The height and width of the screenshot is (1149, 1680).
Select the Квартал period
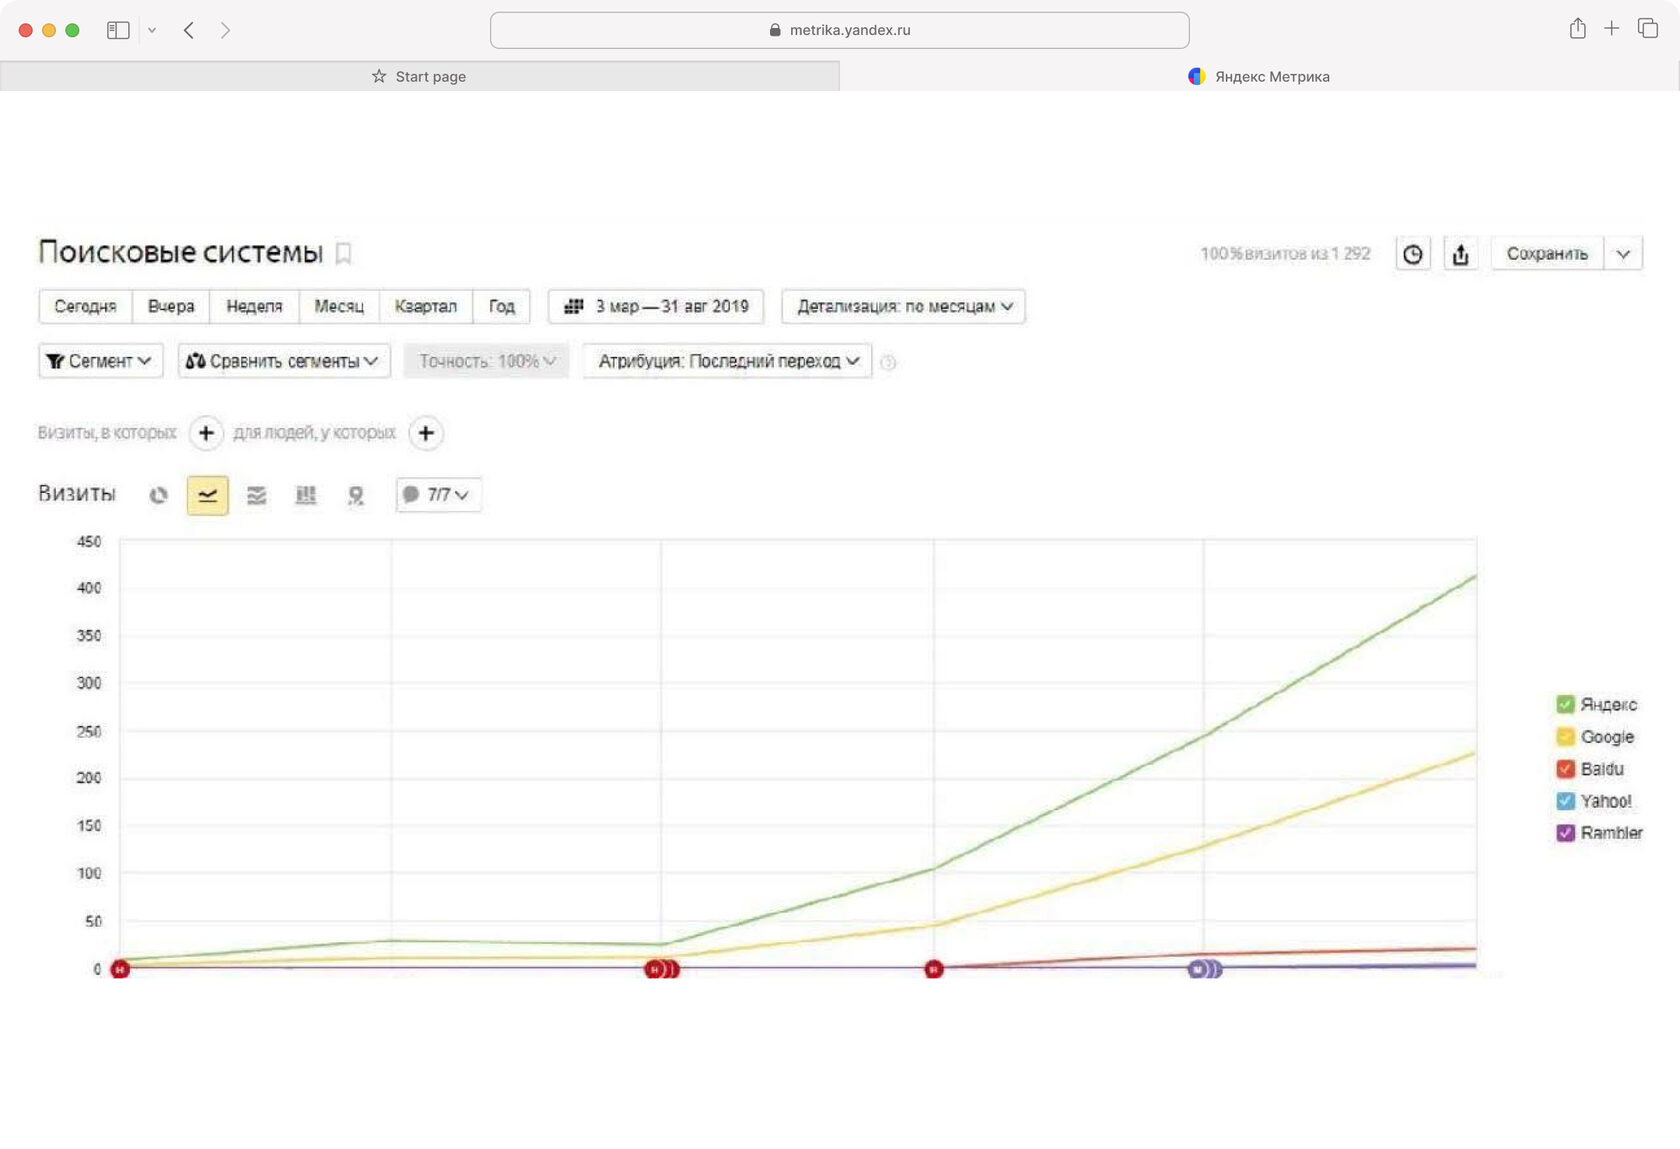[425, 306]
